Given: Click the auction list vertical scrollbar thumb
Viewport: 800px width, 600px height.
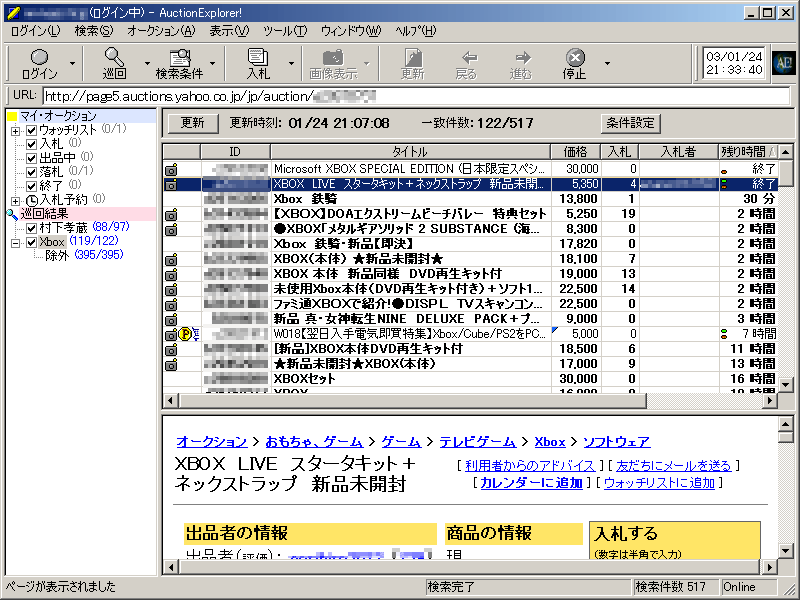Looking at the screenshot, I should pyautogui.click(x=786, y=173).
